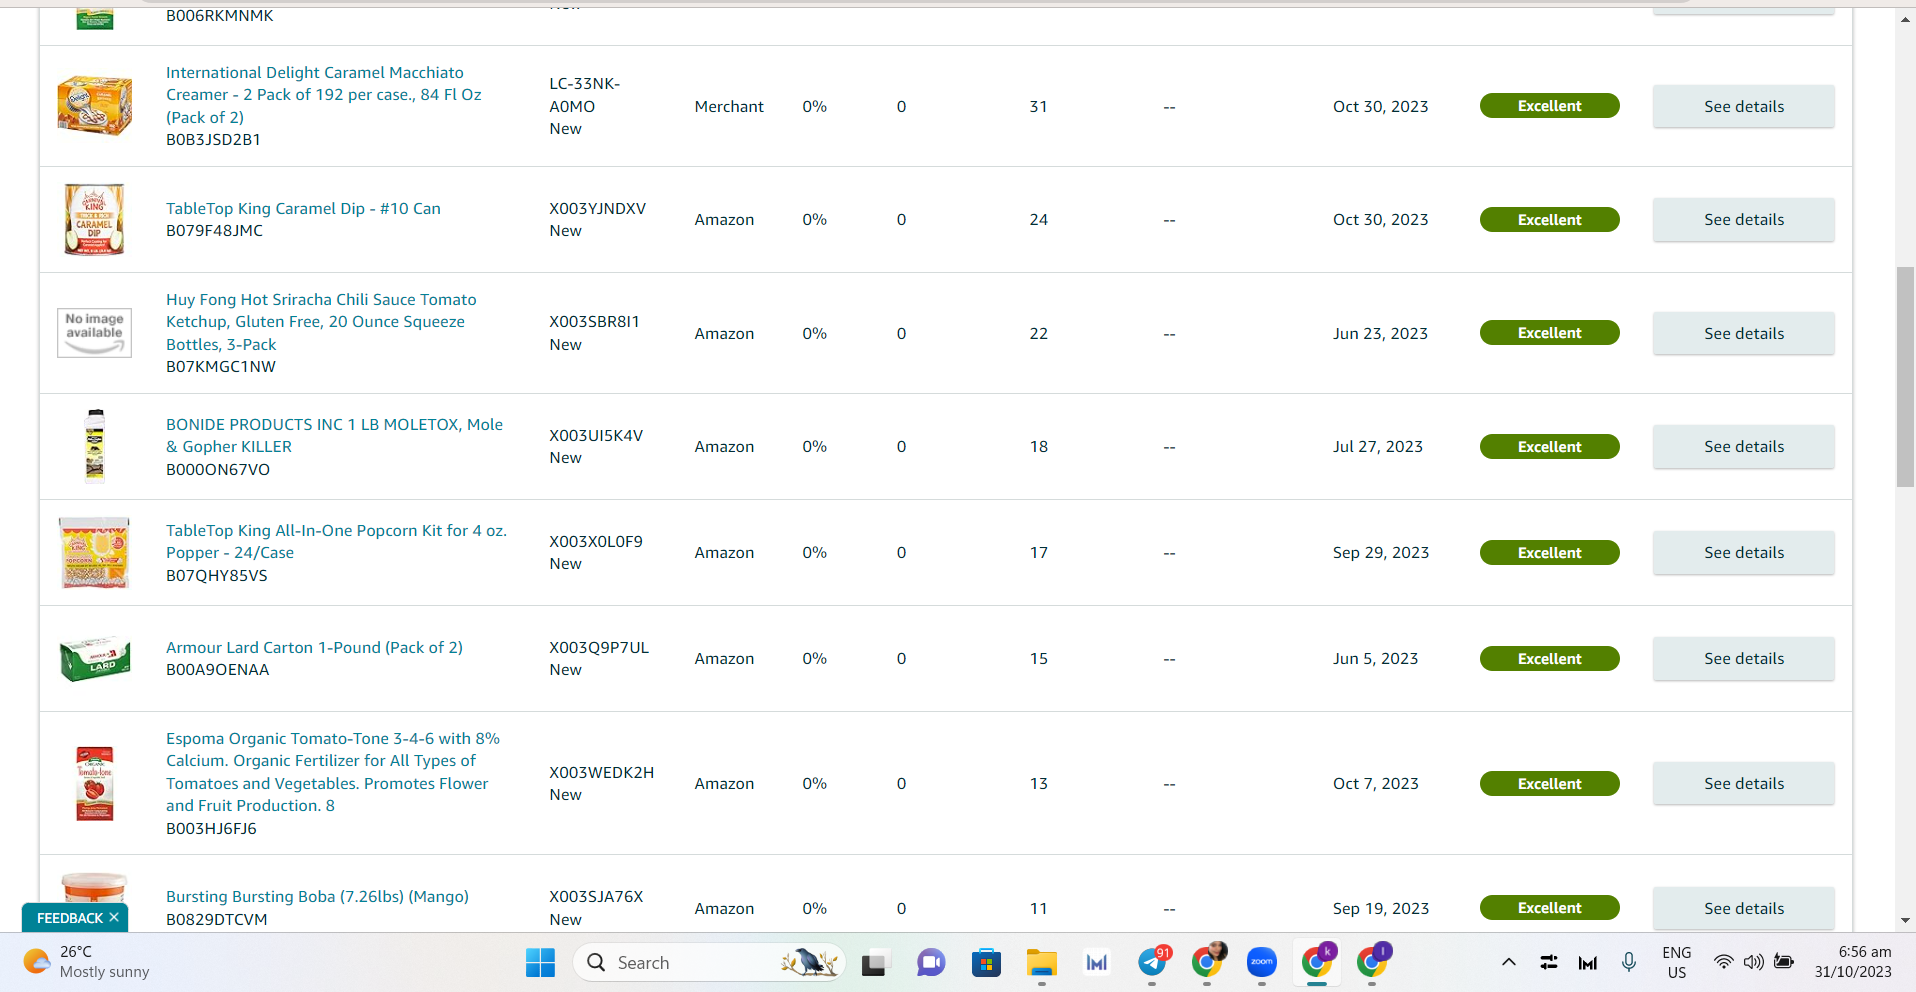Image resolution: width=1916 pixels, height=992 pixels.
Task: Open Wi-Fi network settings in tray
Action: (1723, 962)
